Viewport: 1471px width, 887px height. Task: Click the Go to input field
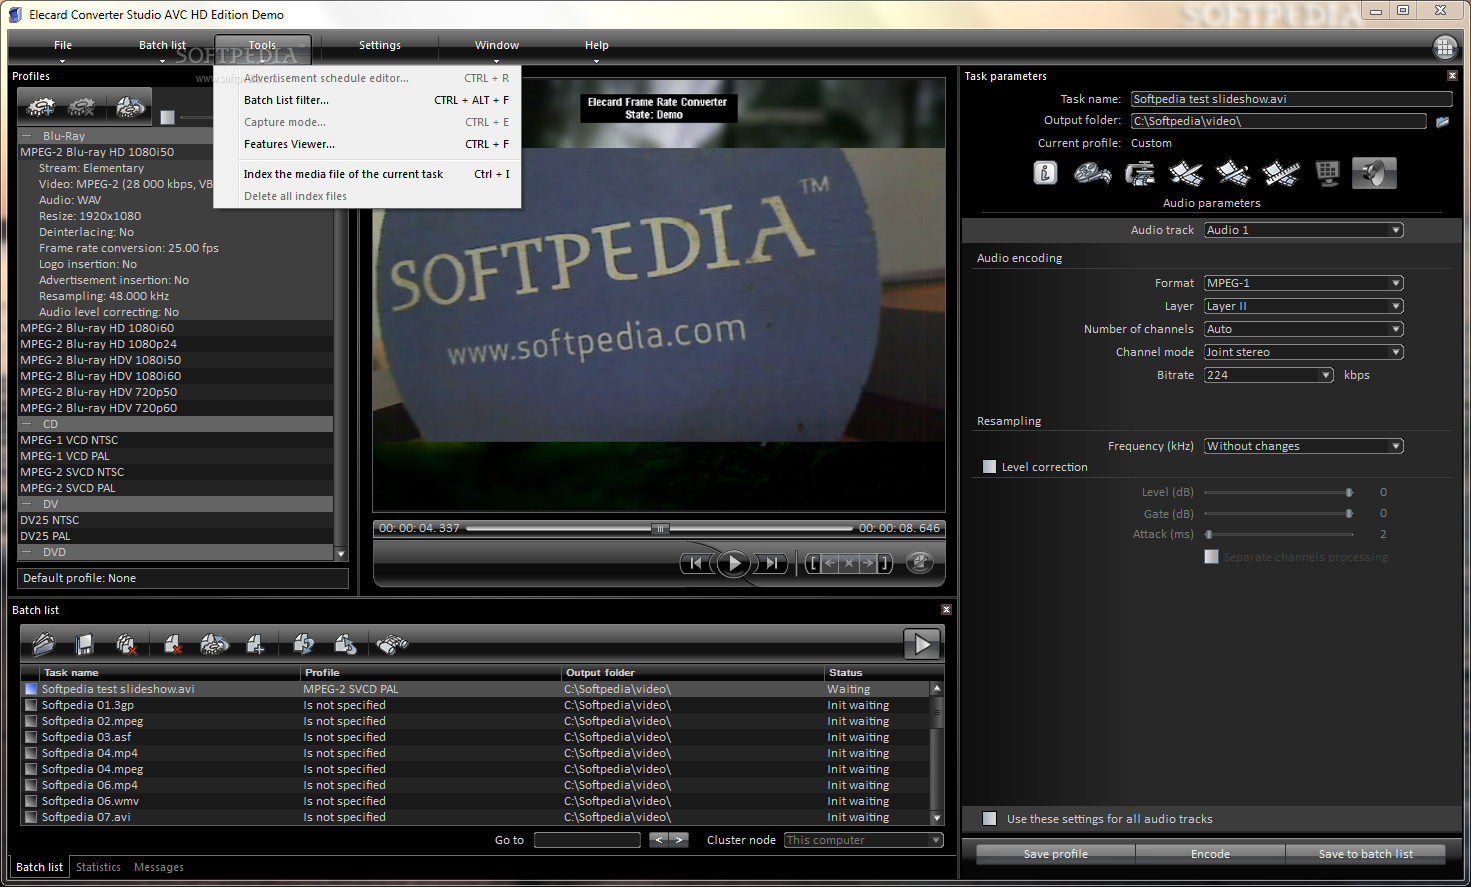tap(587, 840)
